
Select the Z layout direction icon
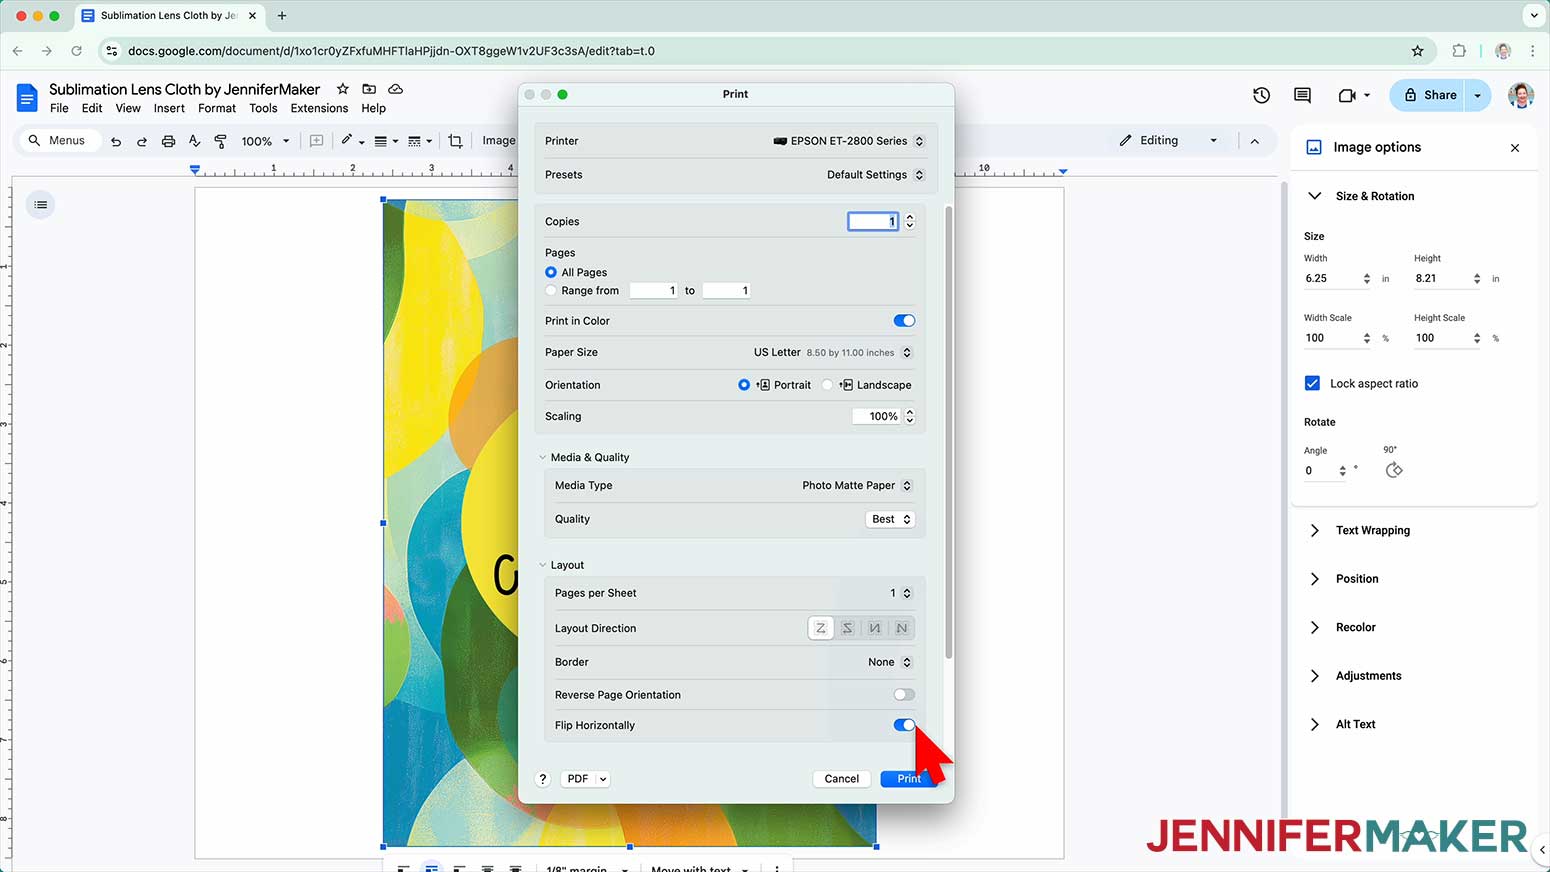tap(820, 628)
